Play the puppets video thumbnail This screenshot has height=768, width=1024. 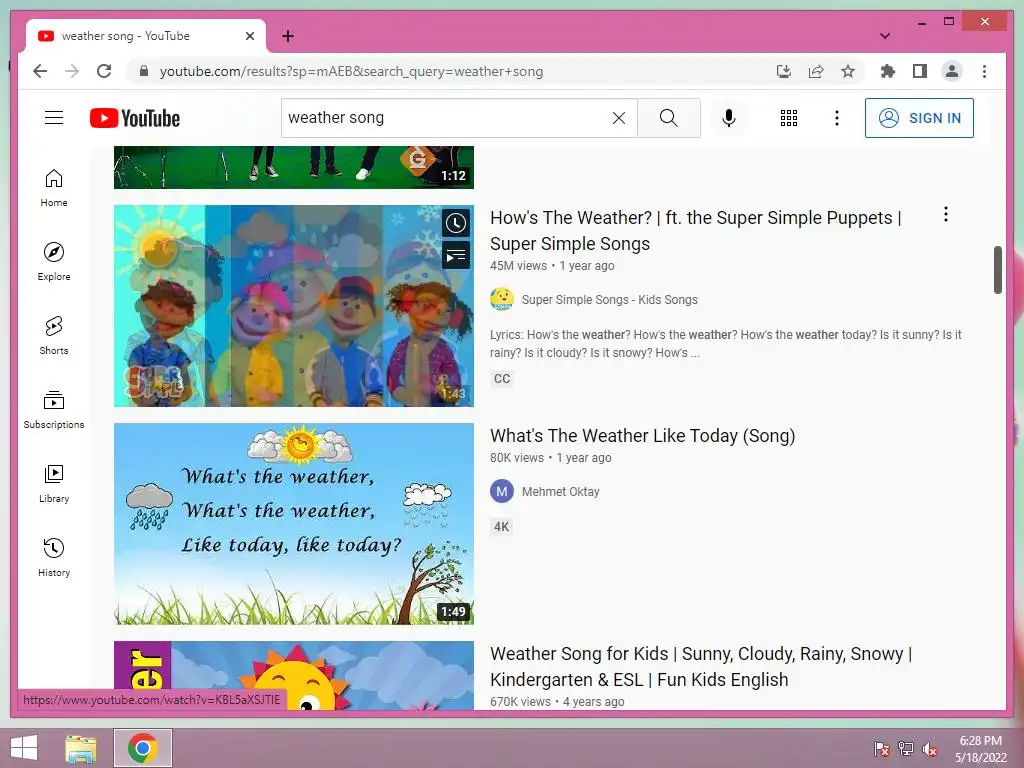point(293,306)
